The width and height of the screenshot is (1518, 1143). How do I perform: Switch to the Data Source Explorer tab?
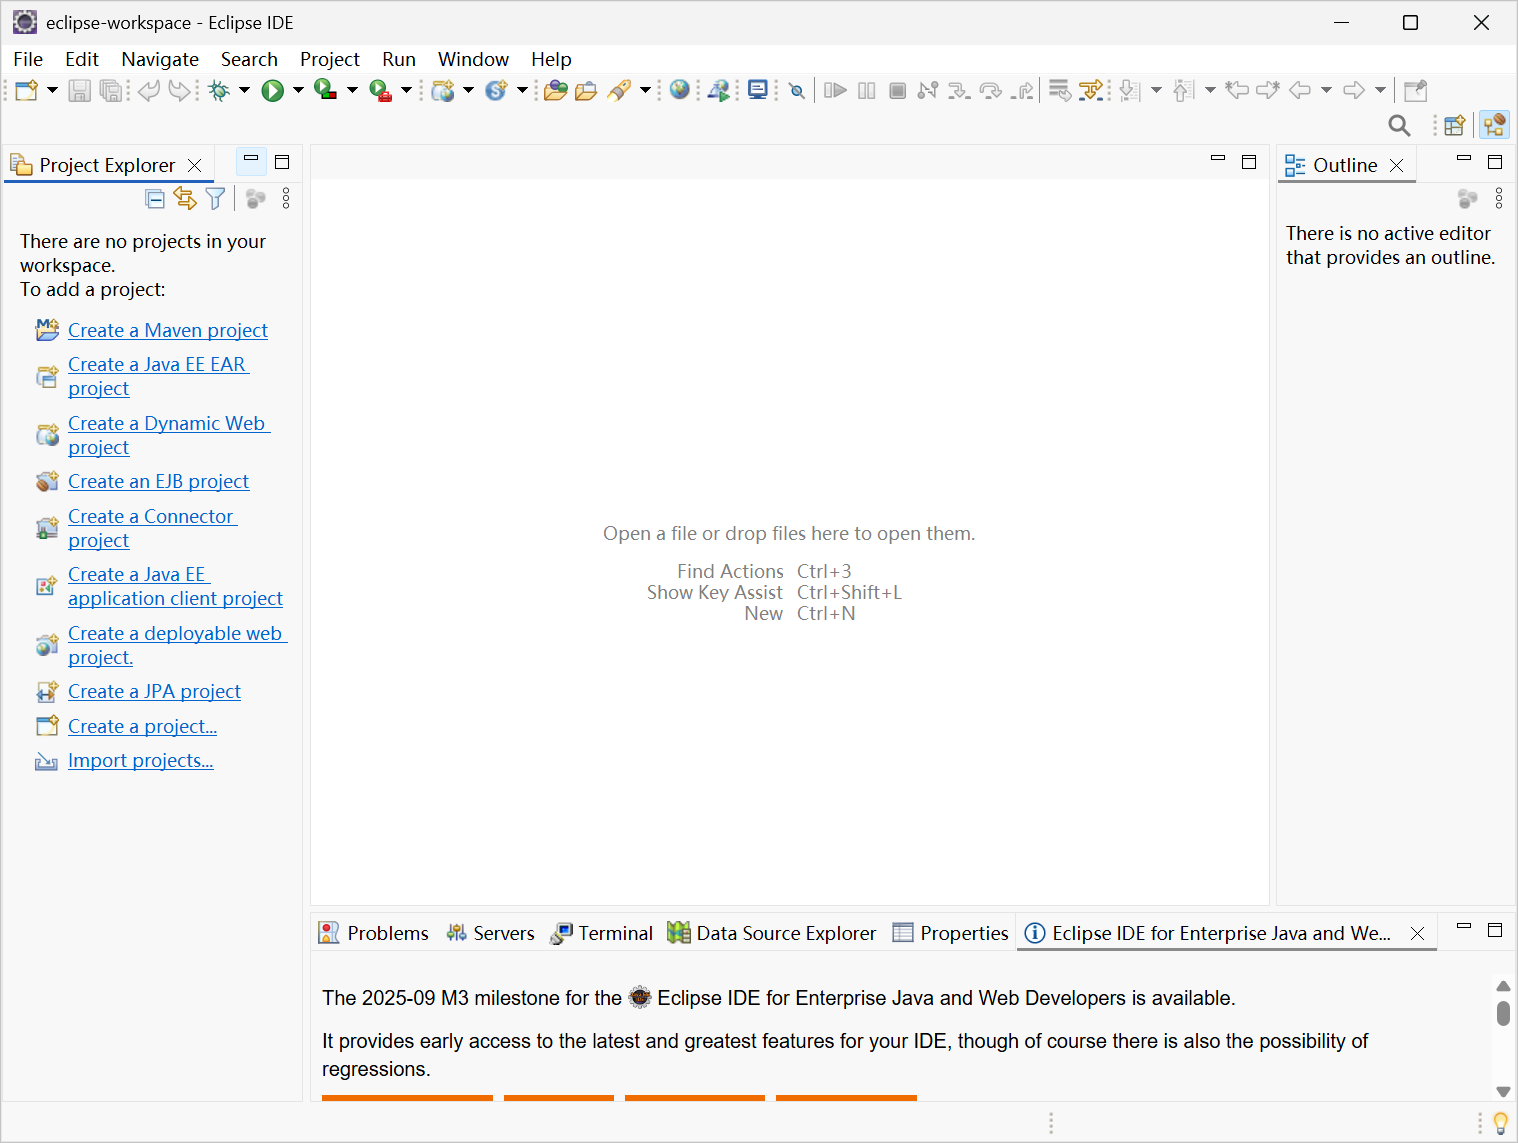pos(772,933)
